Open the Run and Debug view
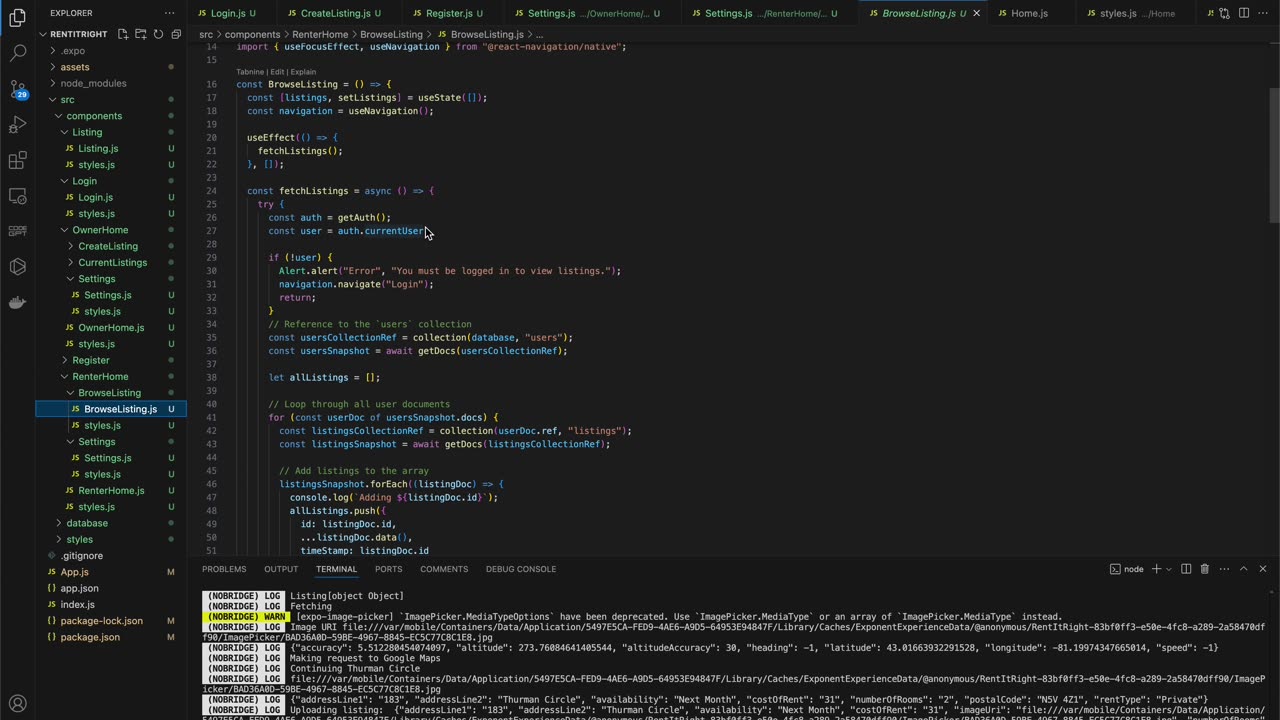This screenshot has height=720, width=1280. pyautogui.click(x=17, y=125)
